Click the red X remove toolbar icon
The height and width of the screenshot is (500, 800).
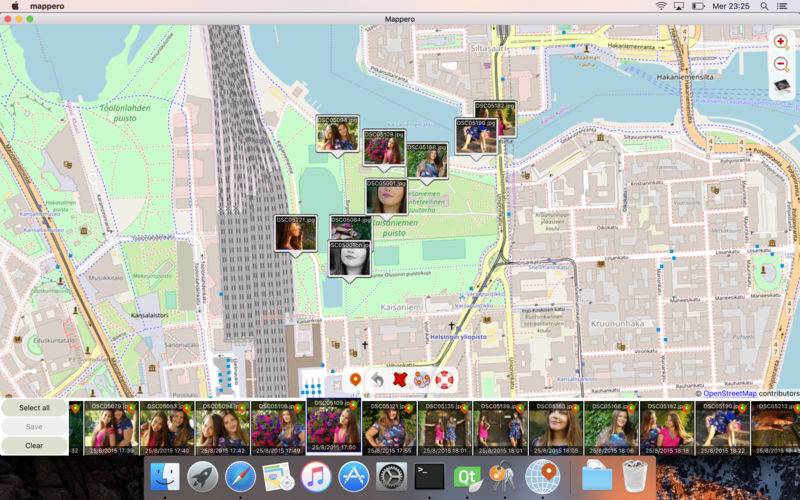tap(400, 380)
